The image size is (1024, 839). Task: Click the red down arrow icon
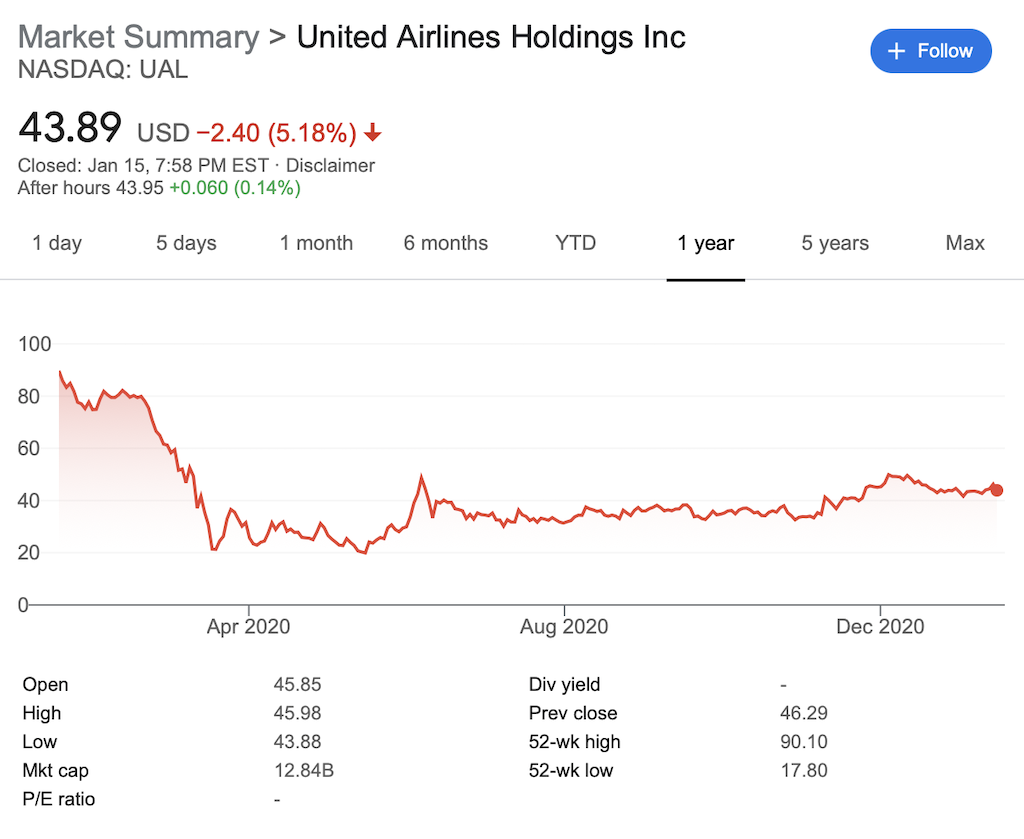pyautogui.click(x=373, y=133)
